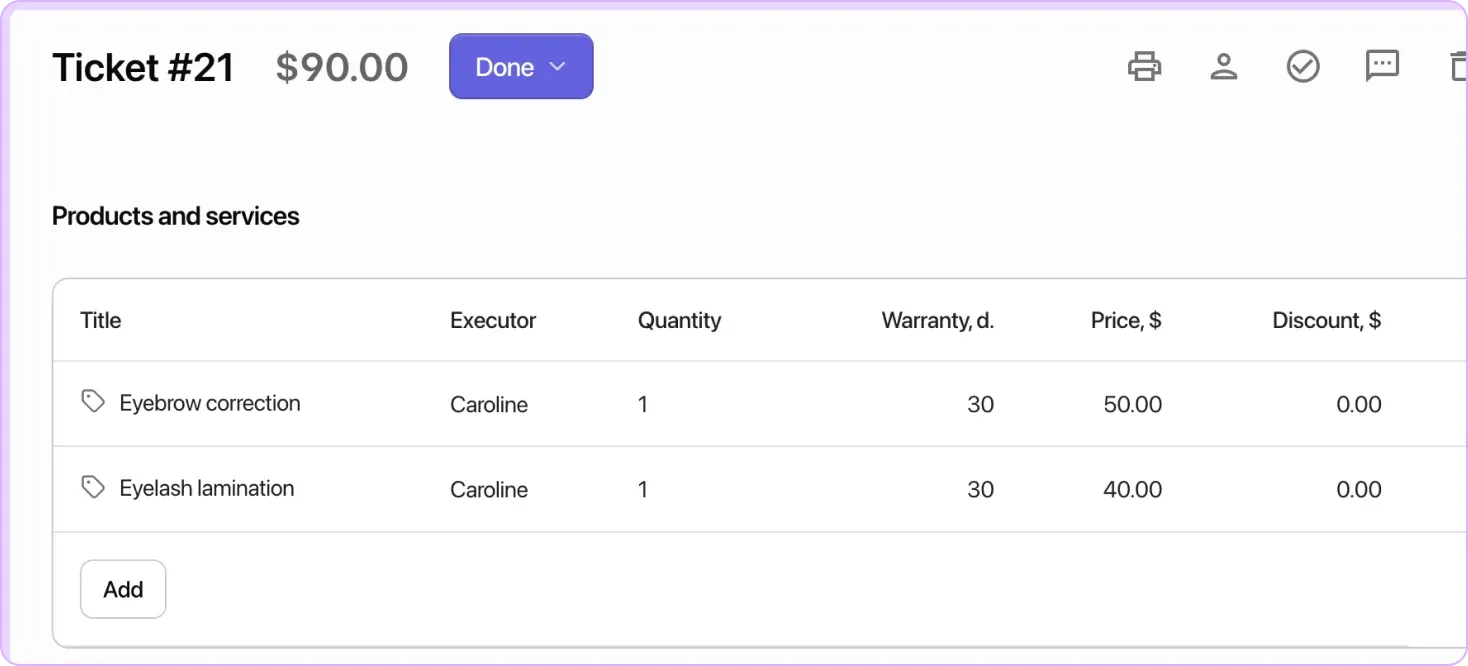The height and width of the screenshot is (666, 1468).
Task: Expand the Done status dropdown
Action: point(559,66)
